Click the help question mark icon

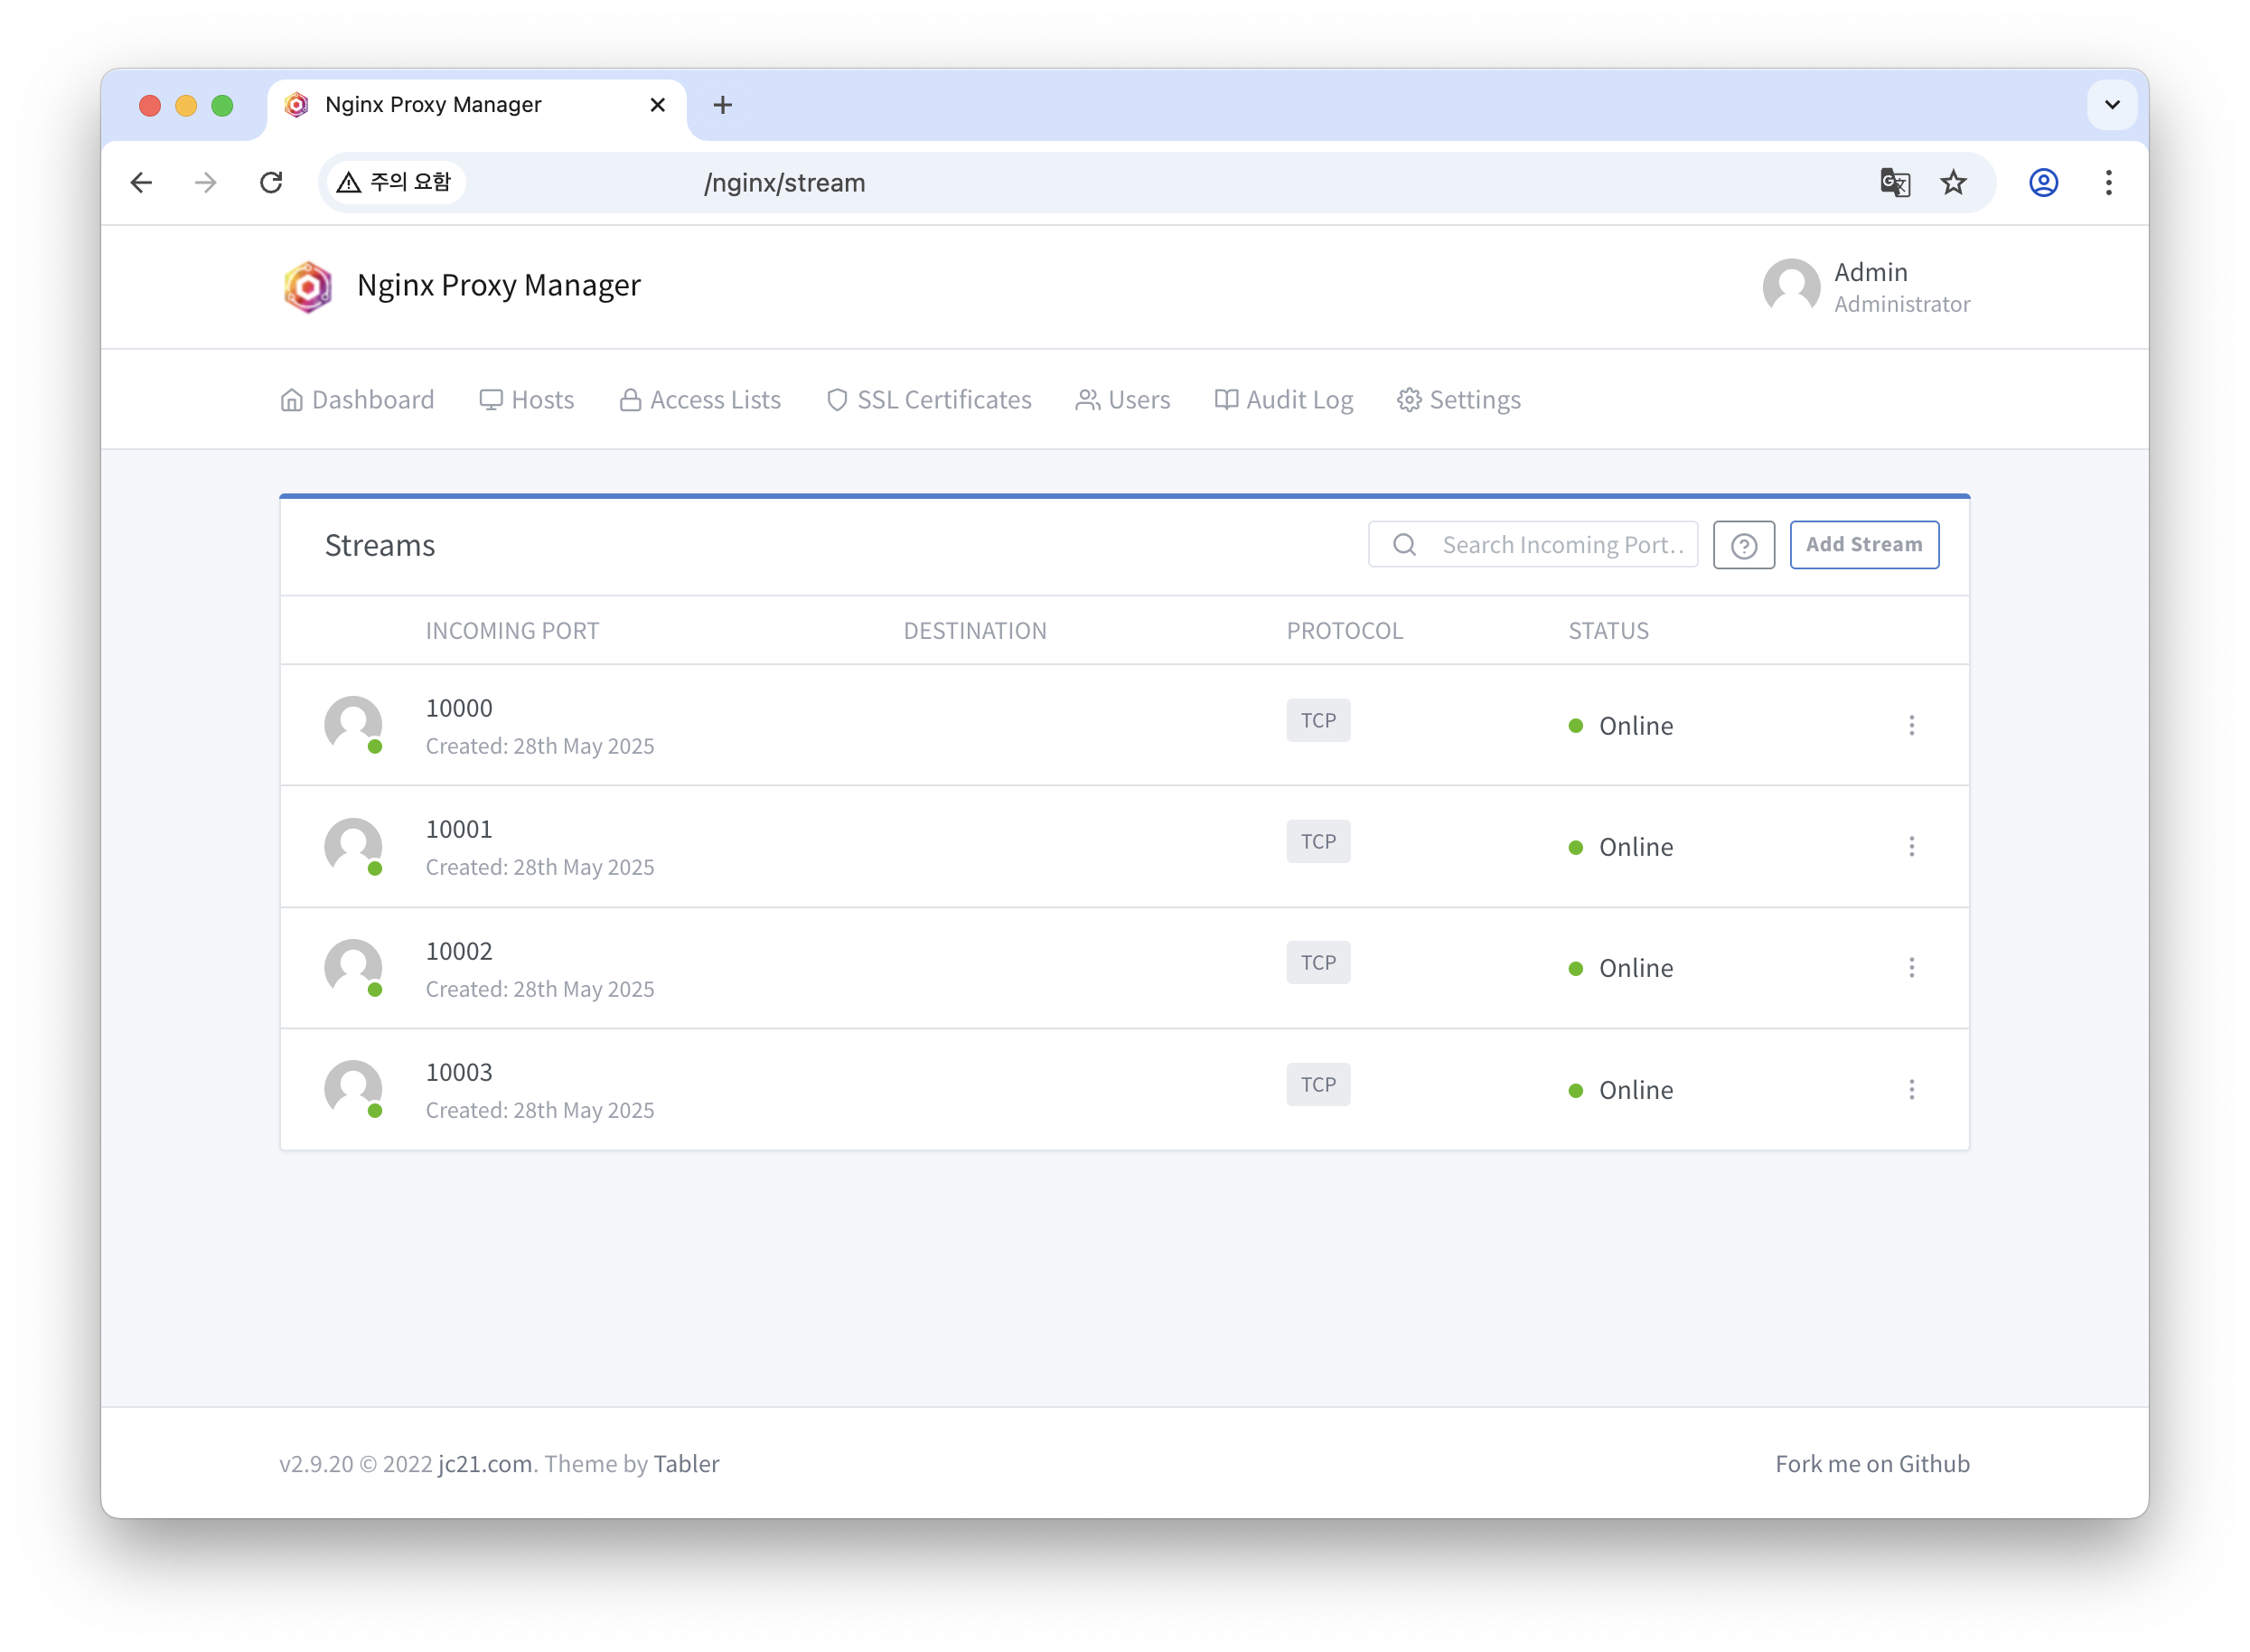point(1743,545)
